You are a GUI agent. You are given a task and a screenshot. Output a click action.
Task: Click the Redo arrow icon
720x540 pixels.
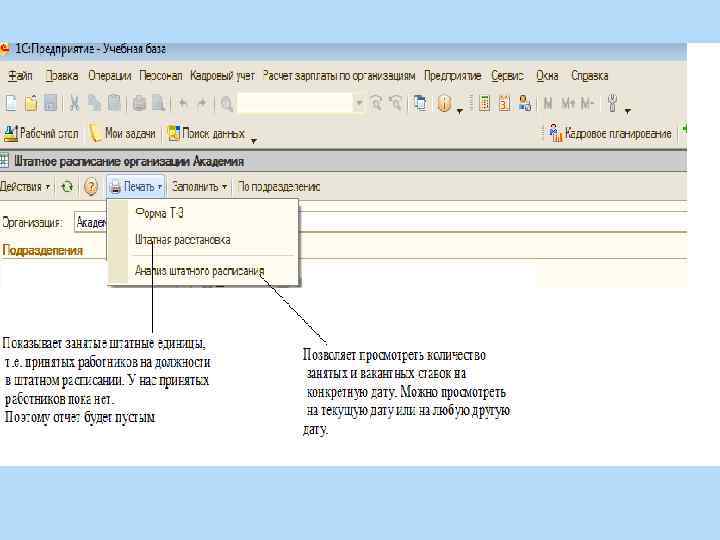click(x=202, y=104)
